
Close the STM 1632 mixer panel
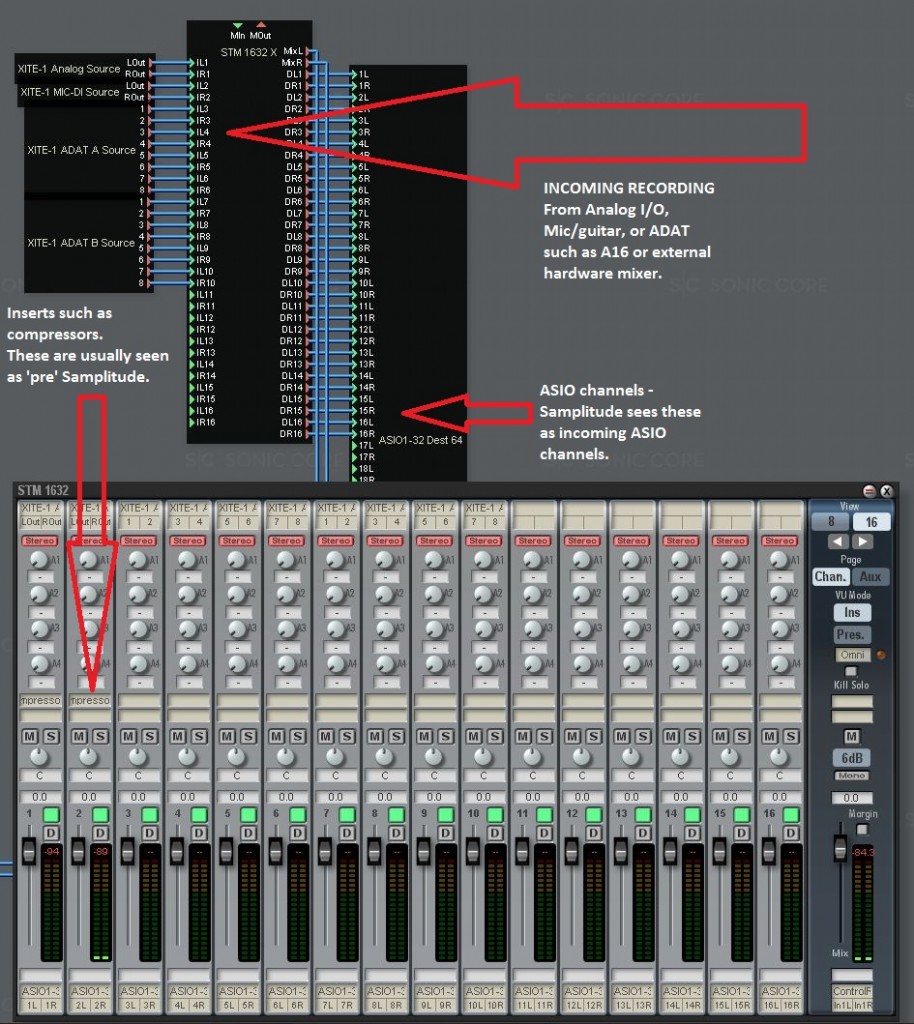[x=886, y=491]
